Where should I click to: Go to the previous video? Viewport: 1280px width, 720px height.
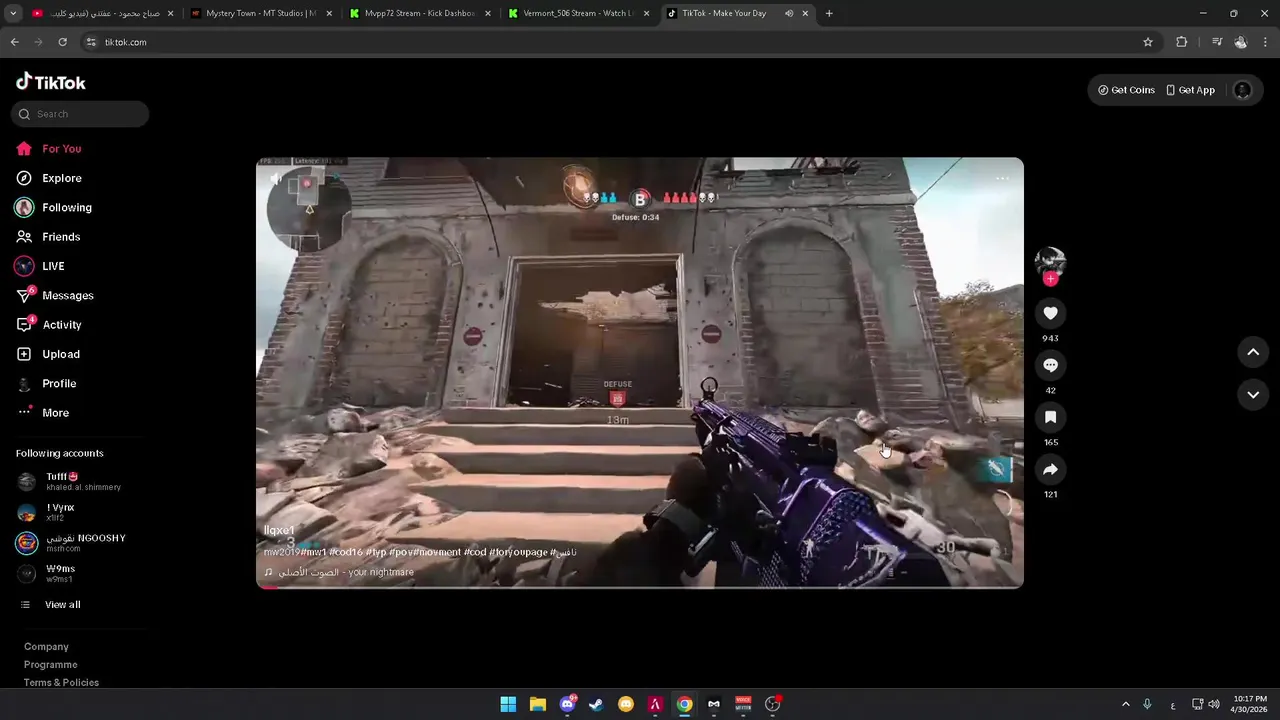(1253, 352)
